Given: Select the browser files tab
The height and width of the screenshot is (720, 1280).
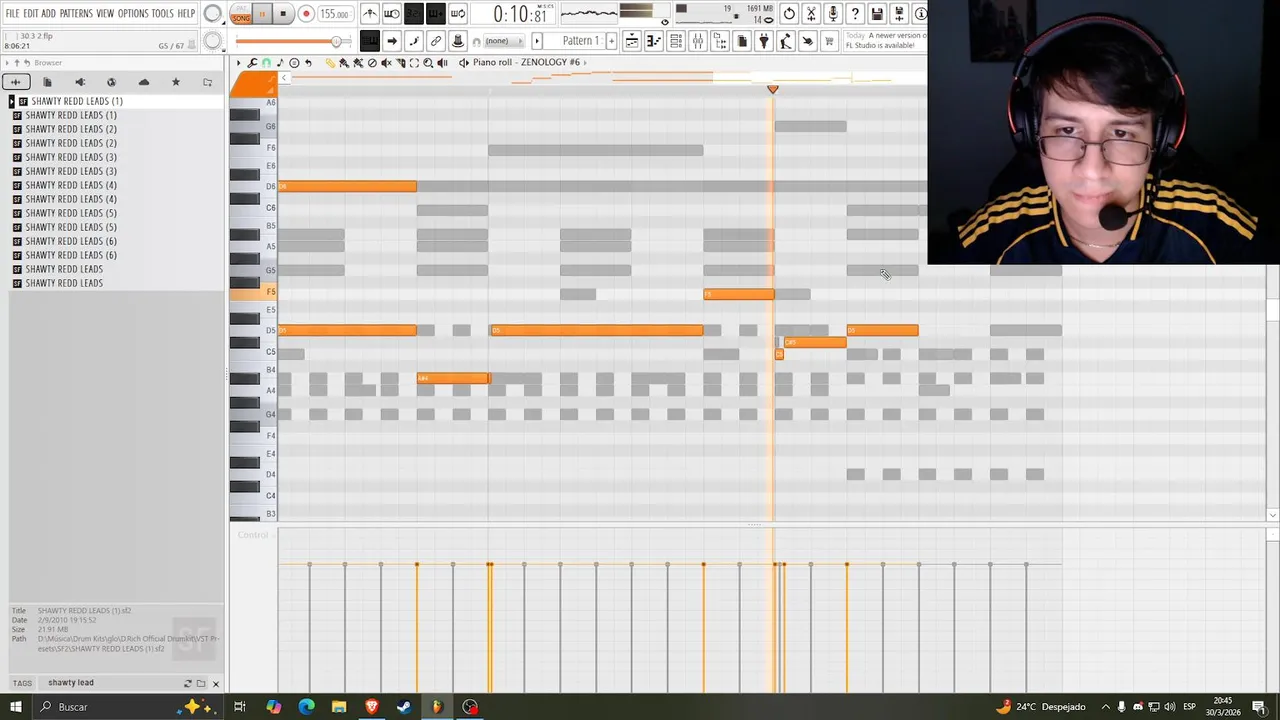Looking at the screenshot, I should 47,82.
